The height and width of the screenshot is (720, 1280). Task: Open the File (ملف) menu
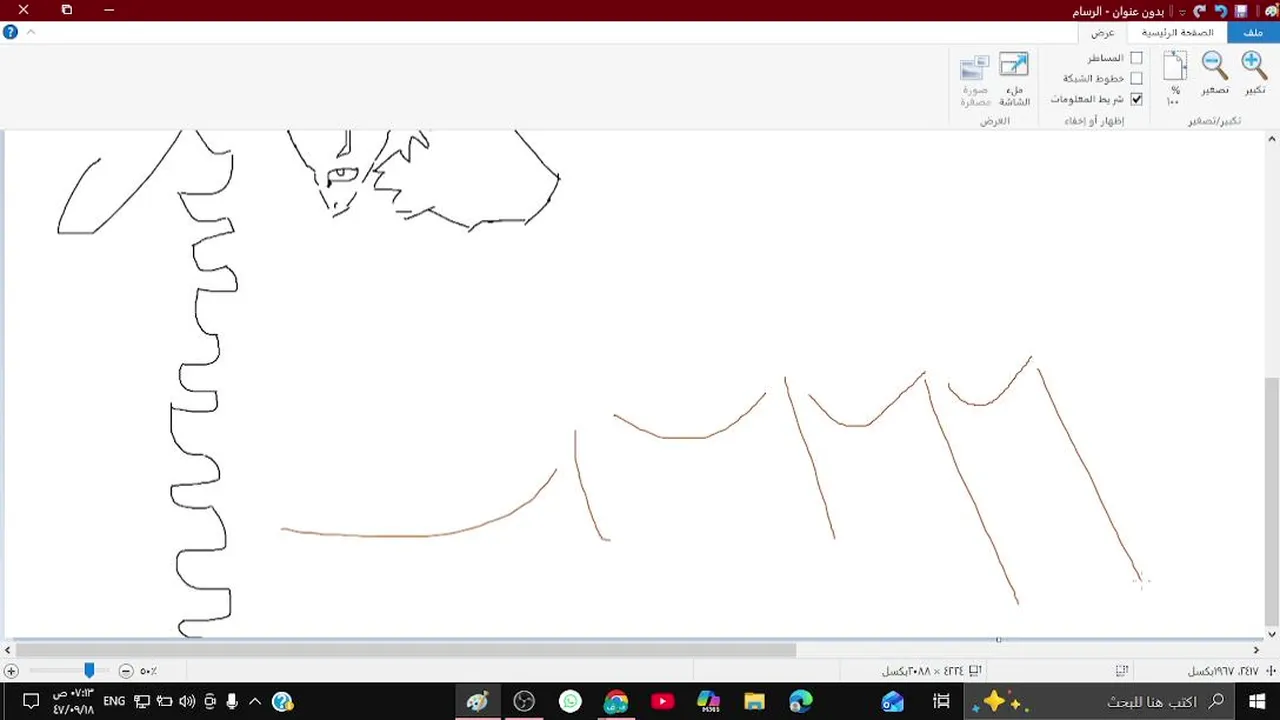pos(1253,32)
